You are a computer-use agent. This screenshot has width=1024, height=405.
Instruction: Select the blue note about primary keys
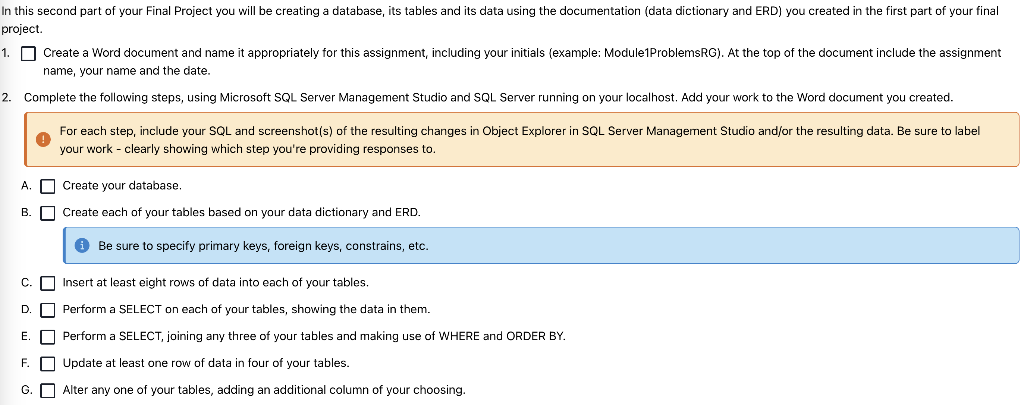(541, 246)
